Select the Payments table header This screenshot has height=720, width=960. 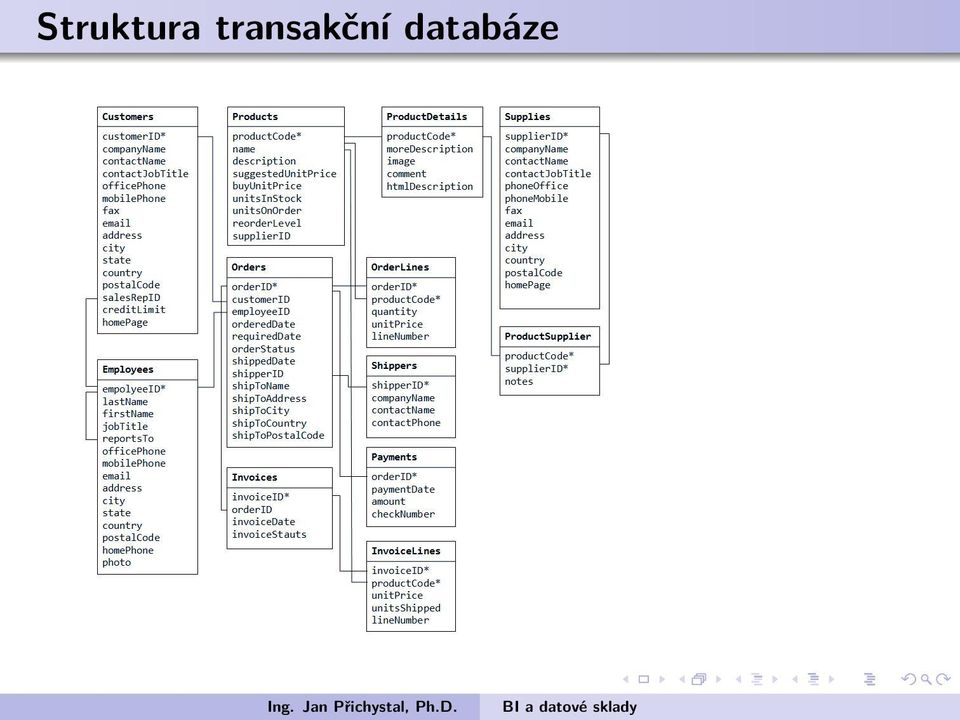point(411,457)
